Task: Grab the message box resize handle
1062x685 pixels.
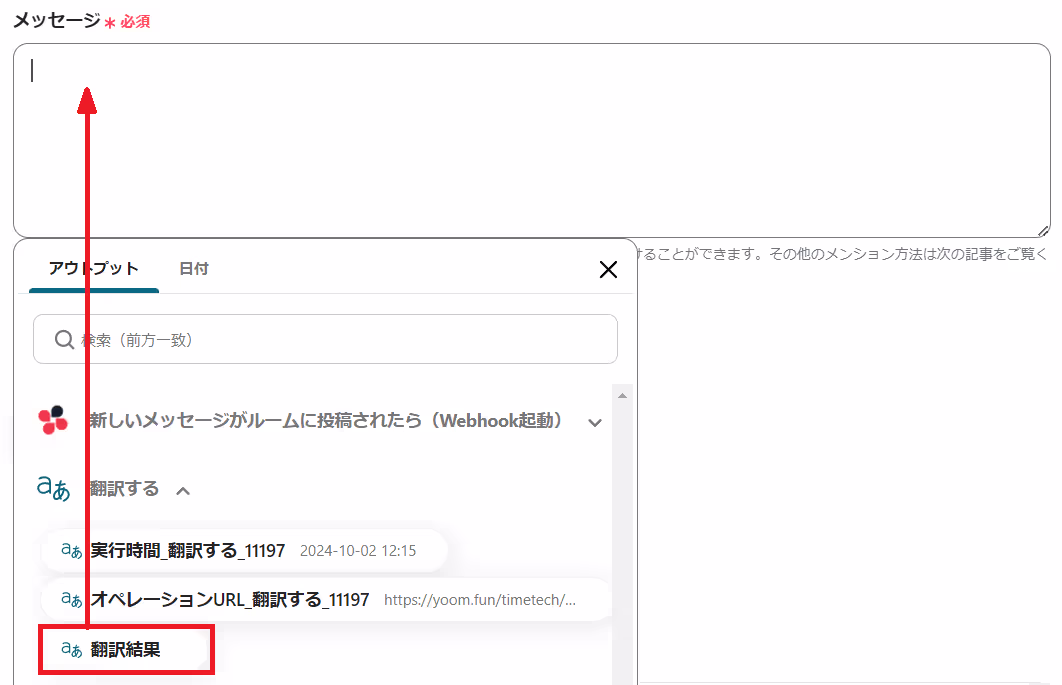Action: (1044, 231)
